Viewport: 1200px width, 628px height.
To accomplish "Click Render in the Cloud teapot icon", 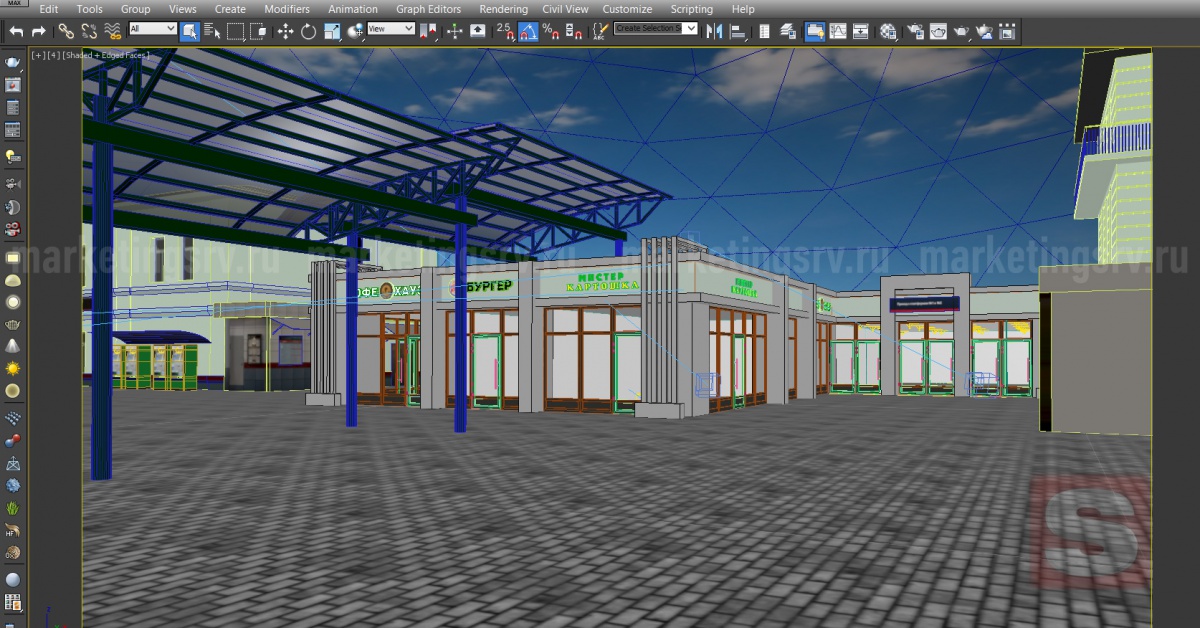I will (x=984, y=32).
